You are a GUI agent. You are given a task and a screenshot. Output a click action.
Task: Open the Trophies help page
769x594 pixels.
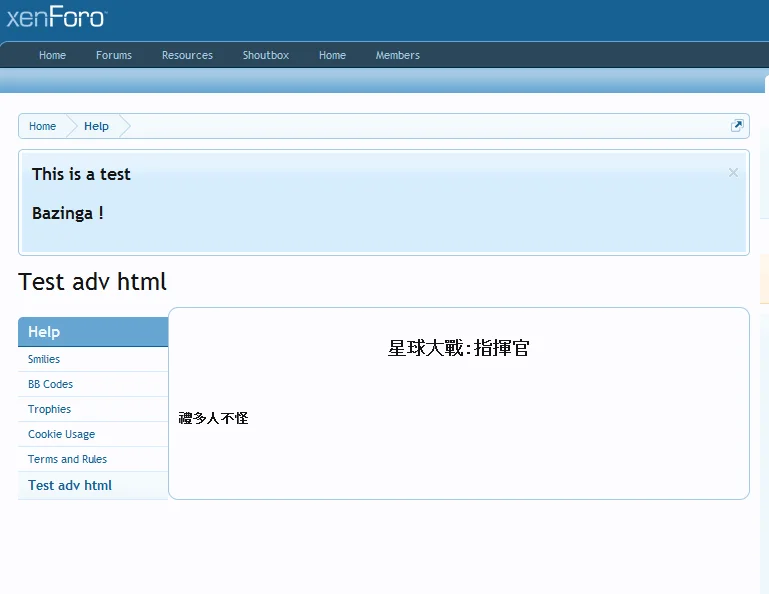click(49, 409)
